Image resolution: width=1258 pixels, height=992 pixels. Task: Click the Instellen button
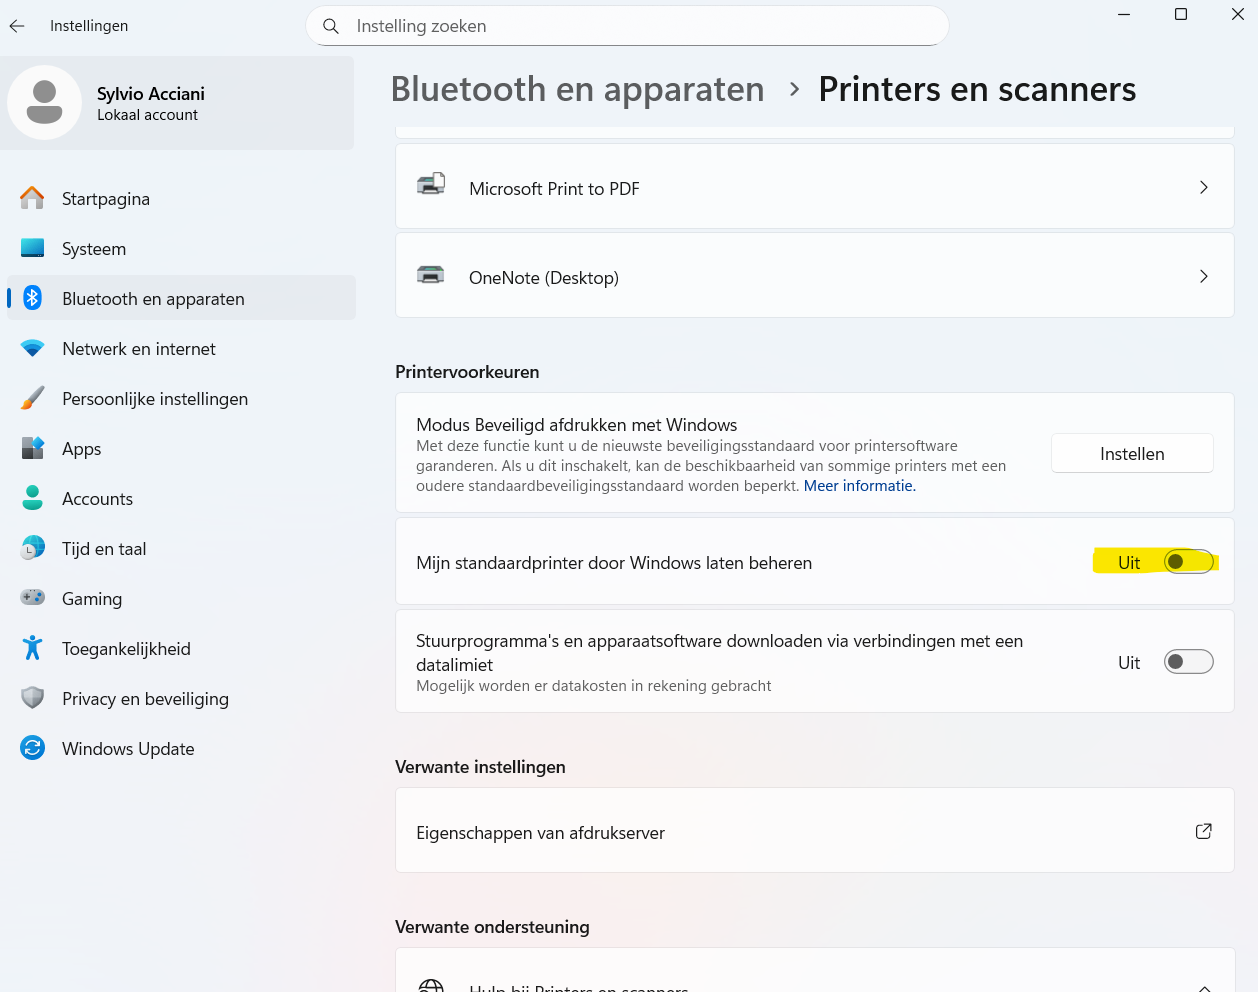1132,453
